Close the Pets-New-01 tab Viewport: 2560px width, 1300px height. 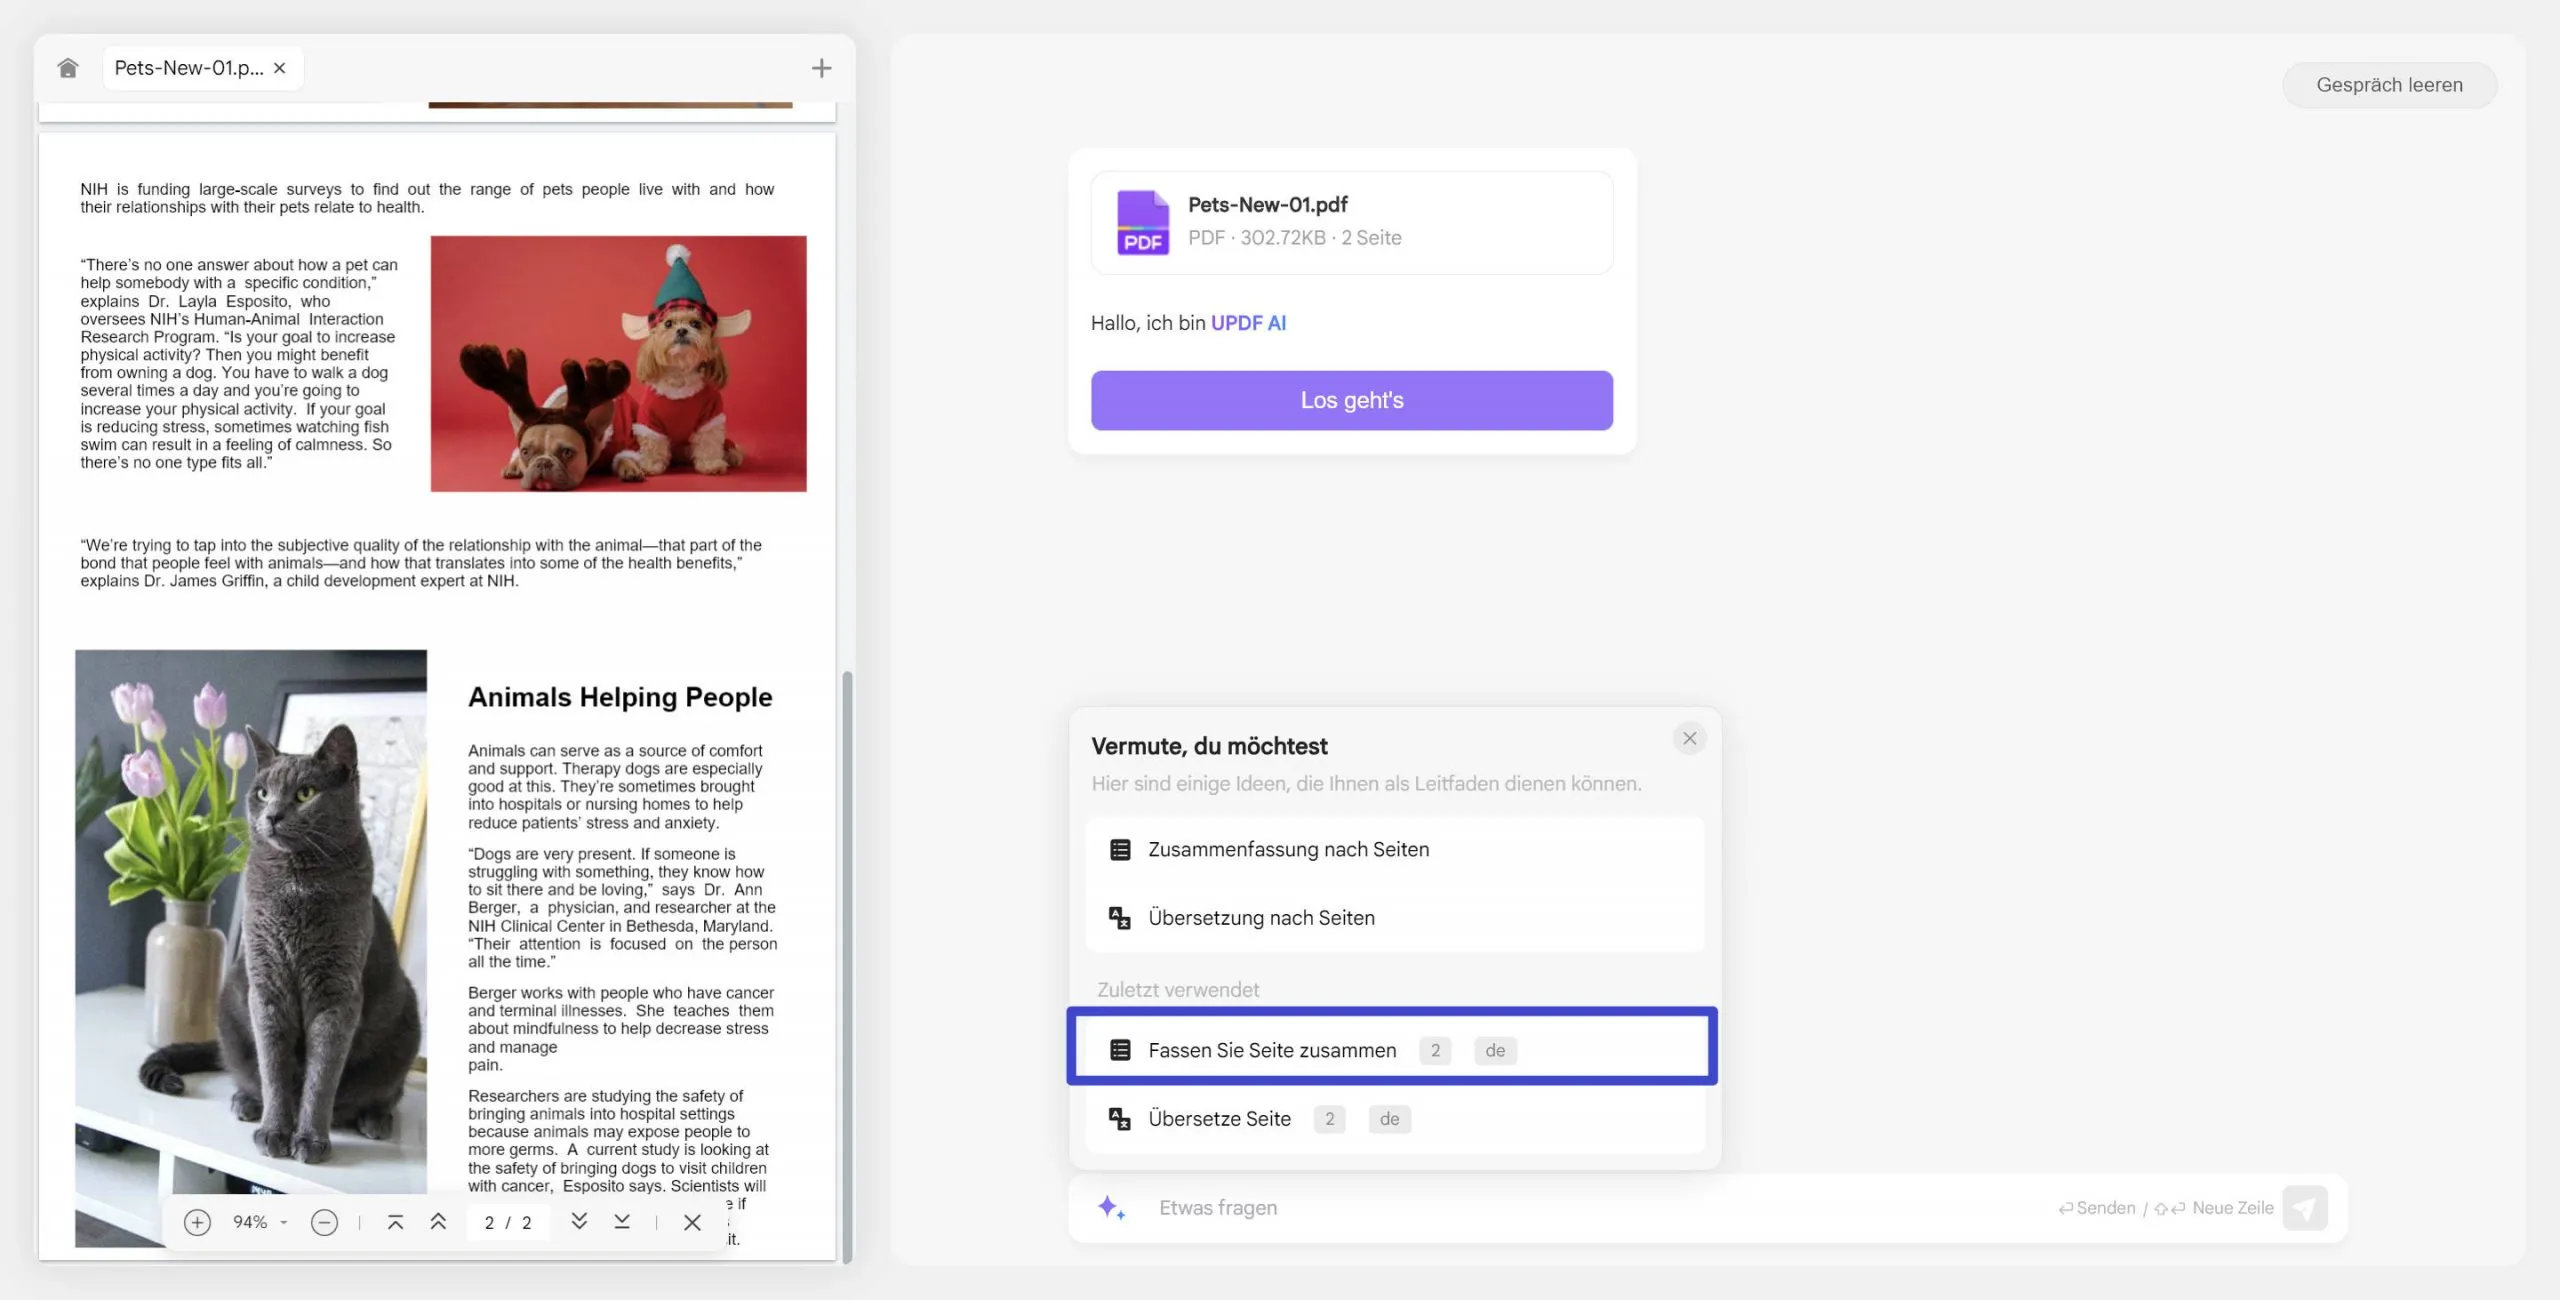(x=280, y=68)
